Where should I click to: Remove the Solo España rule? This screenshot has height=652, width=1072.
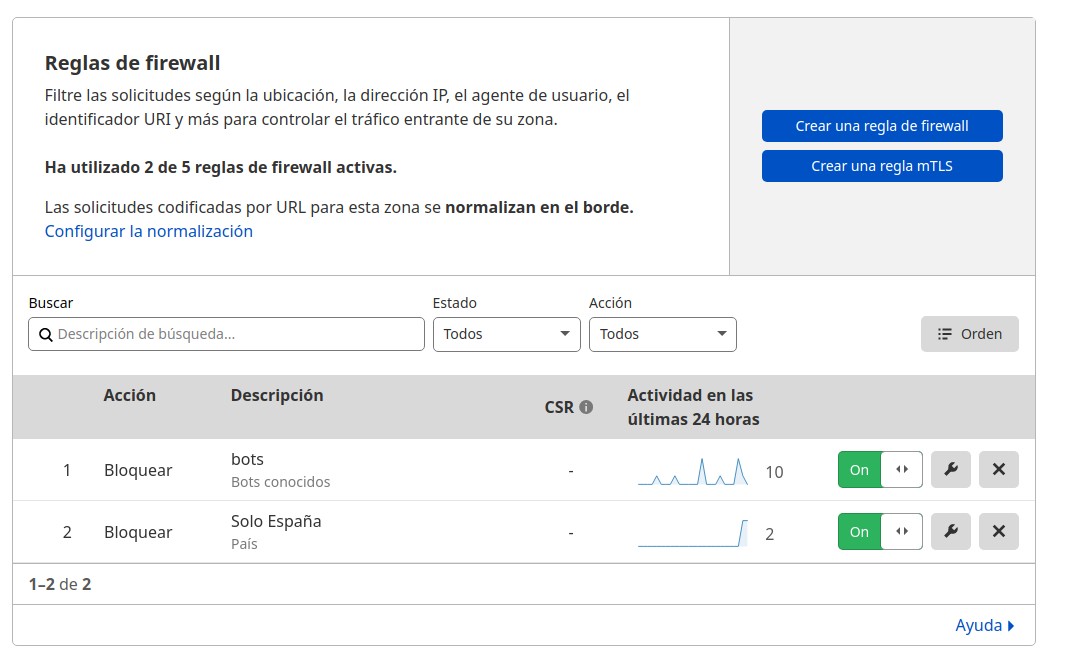click(x=998, y=532)
